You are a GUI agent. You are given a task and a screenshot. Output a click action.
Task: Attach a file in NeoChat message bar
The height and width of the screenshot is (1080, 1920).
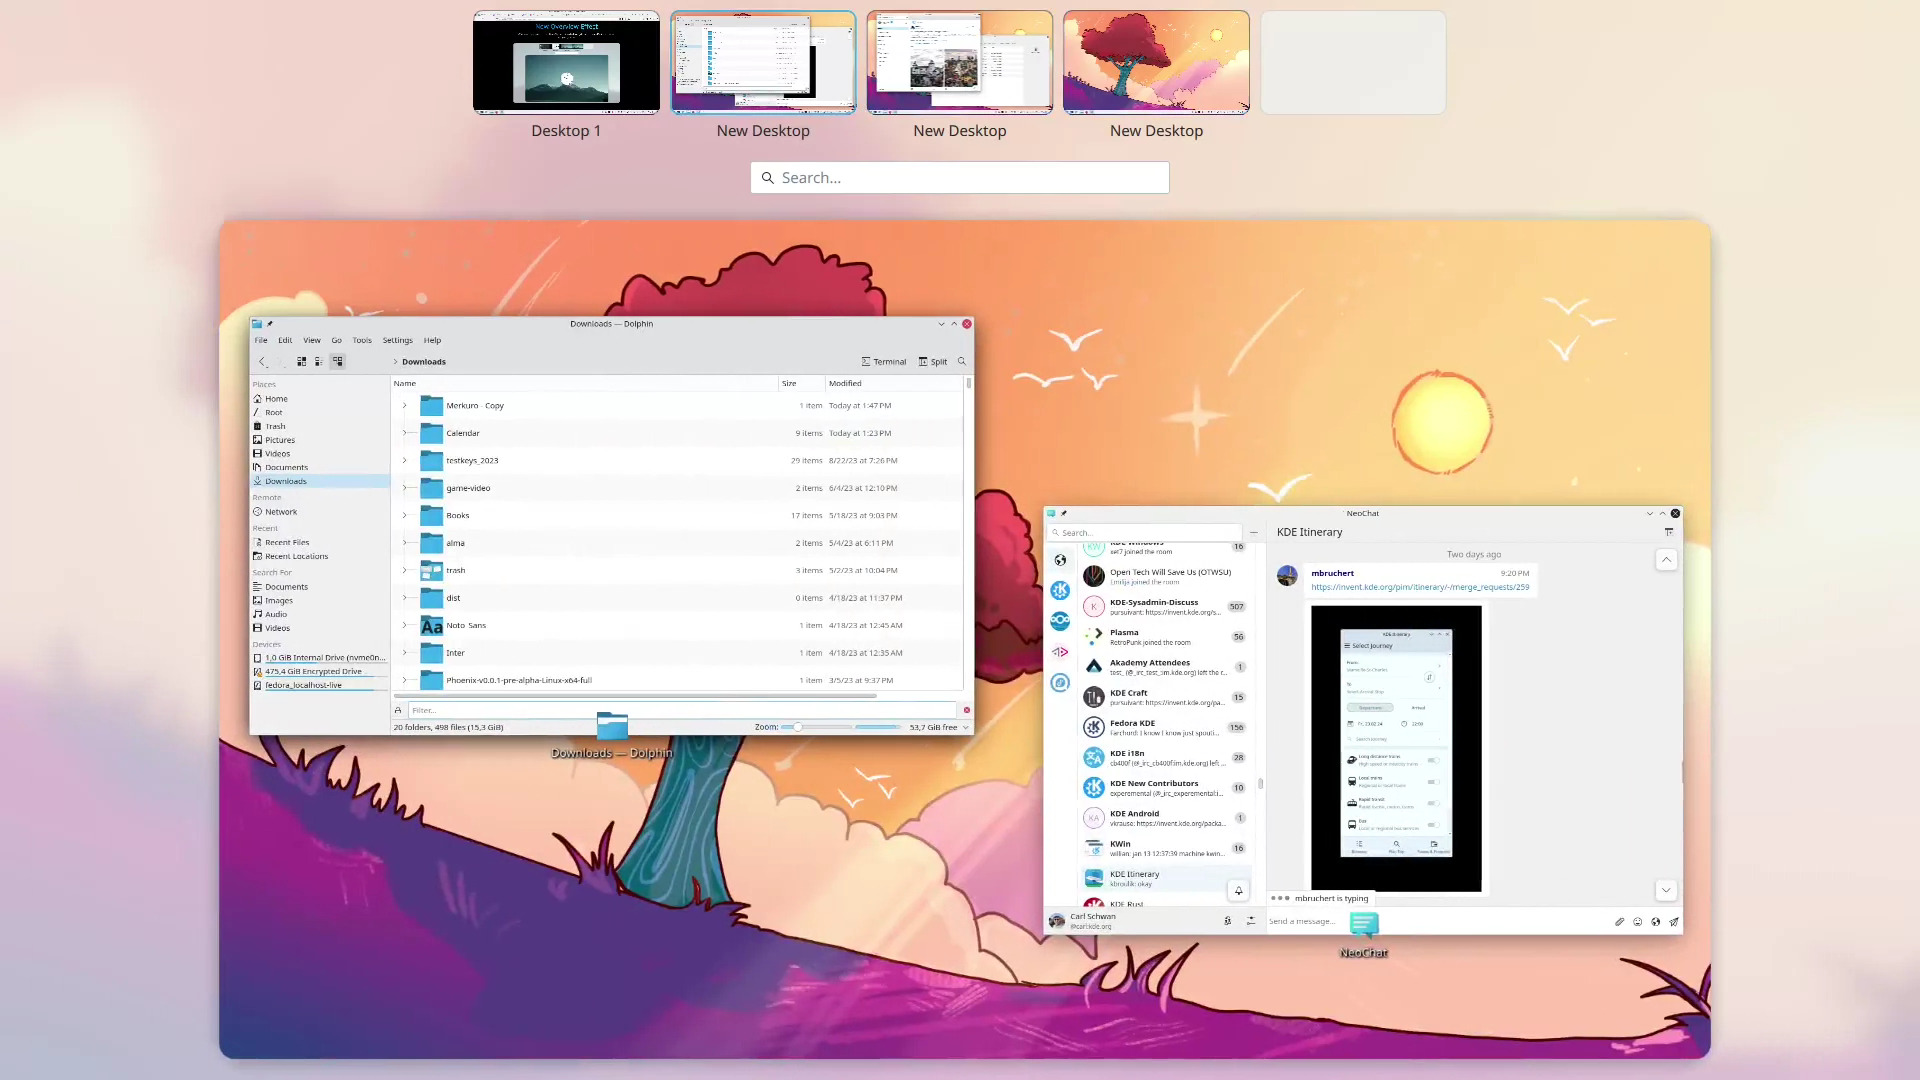pos(1619,922)
